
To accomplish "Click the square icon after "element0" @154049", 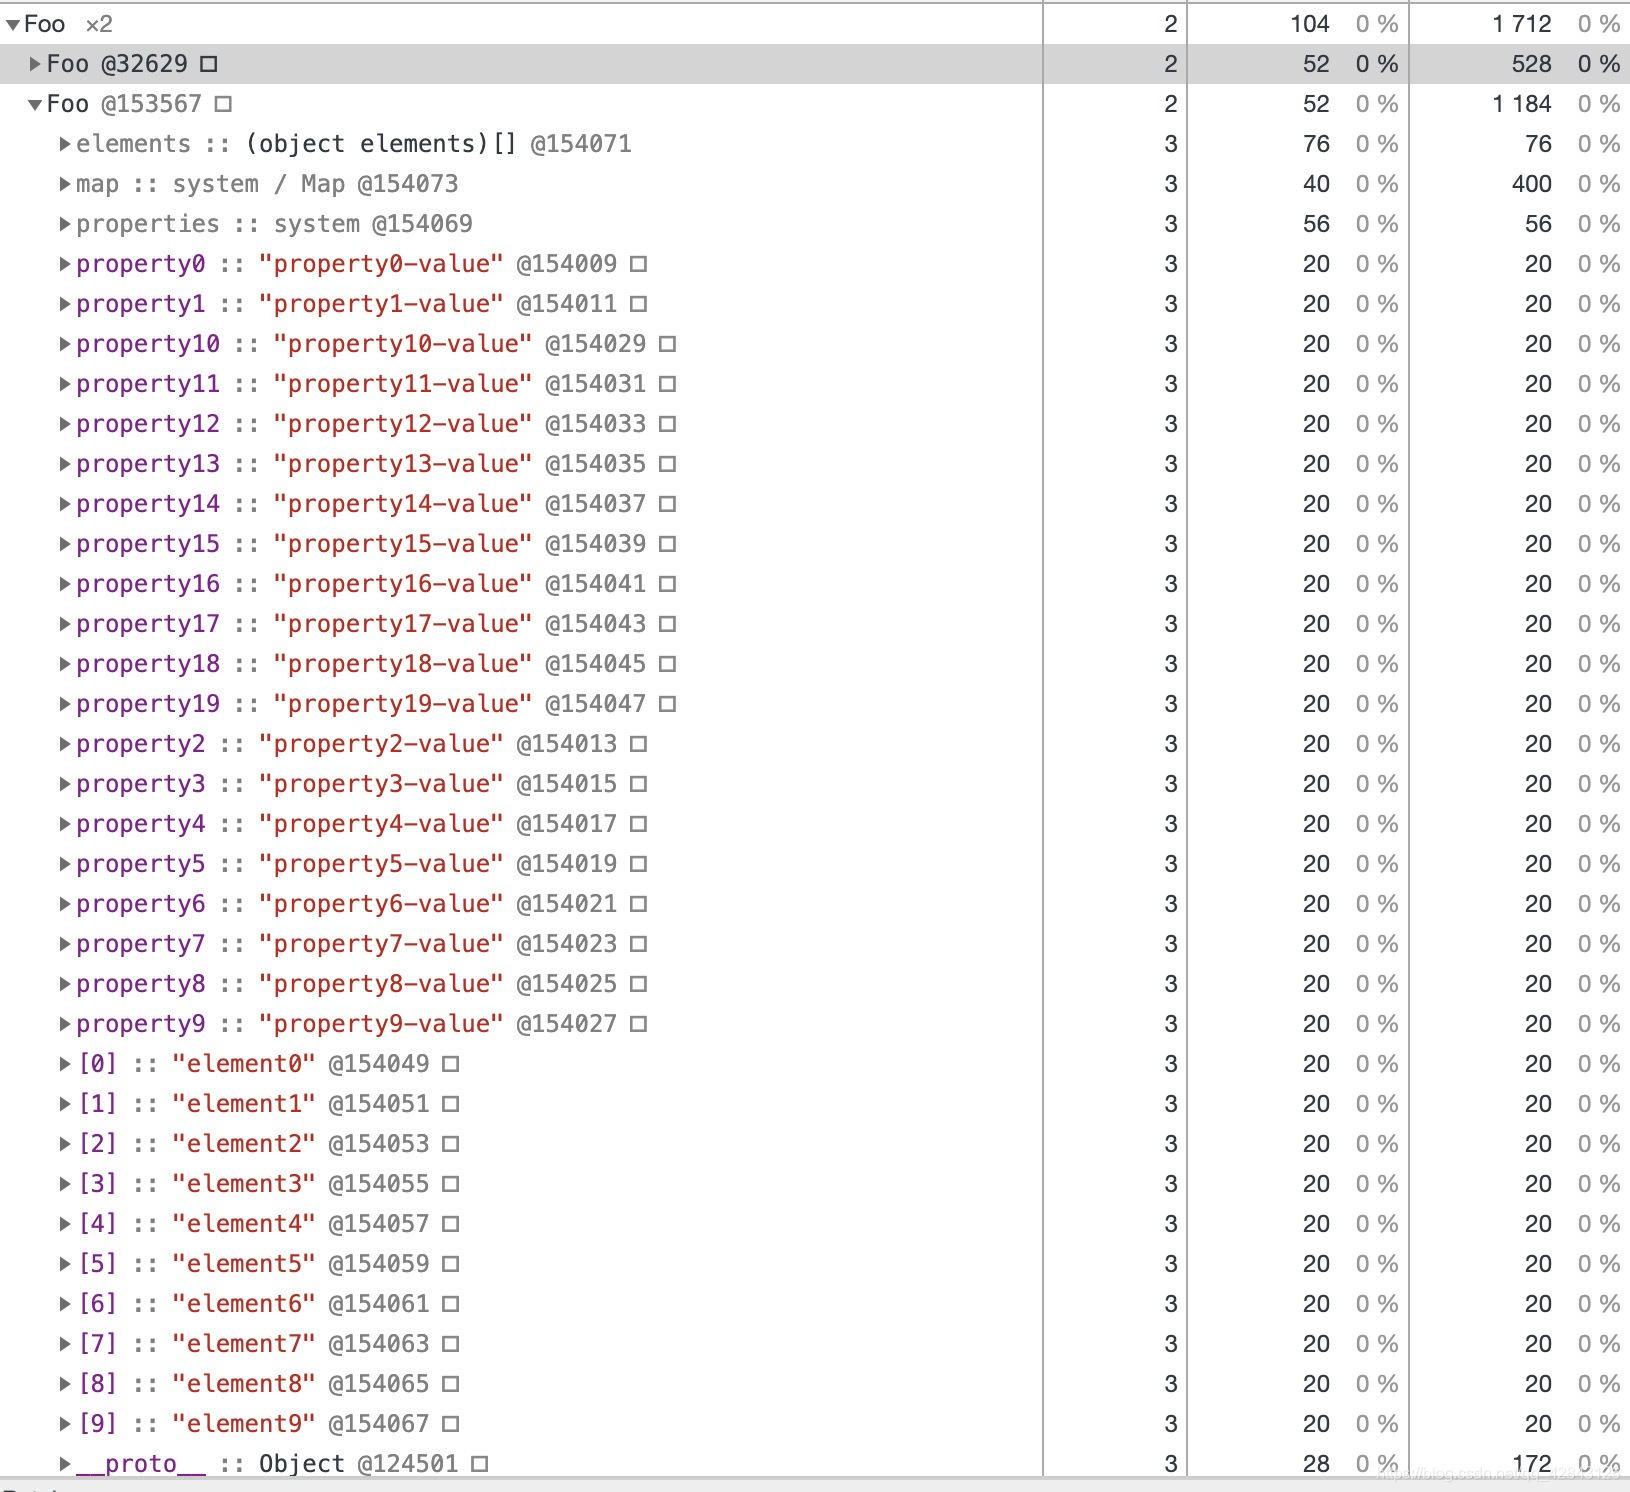I will click(451, 1064).
